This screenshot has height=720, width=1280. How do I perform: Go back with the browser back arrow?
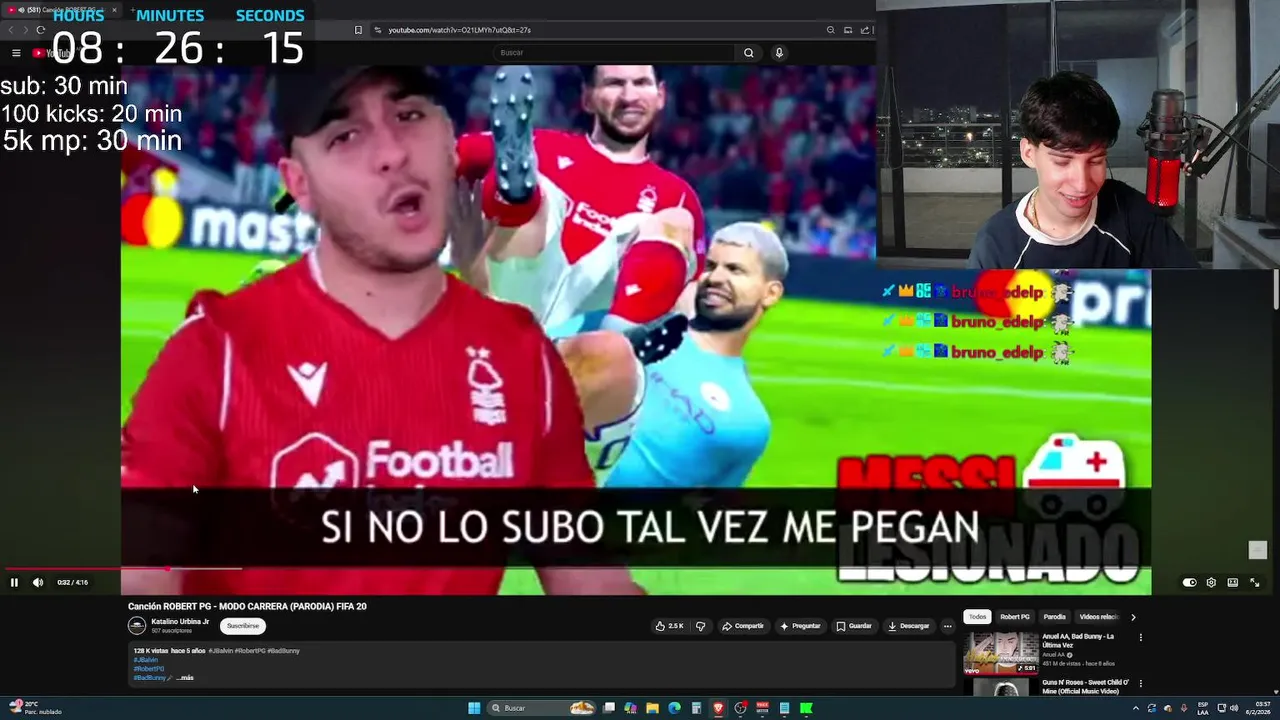[12, 30]
